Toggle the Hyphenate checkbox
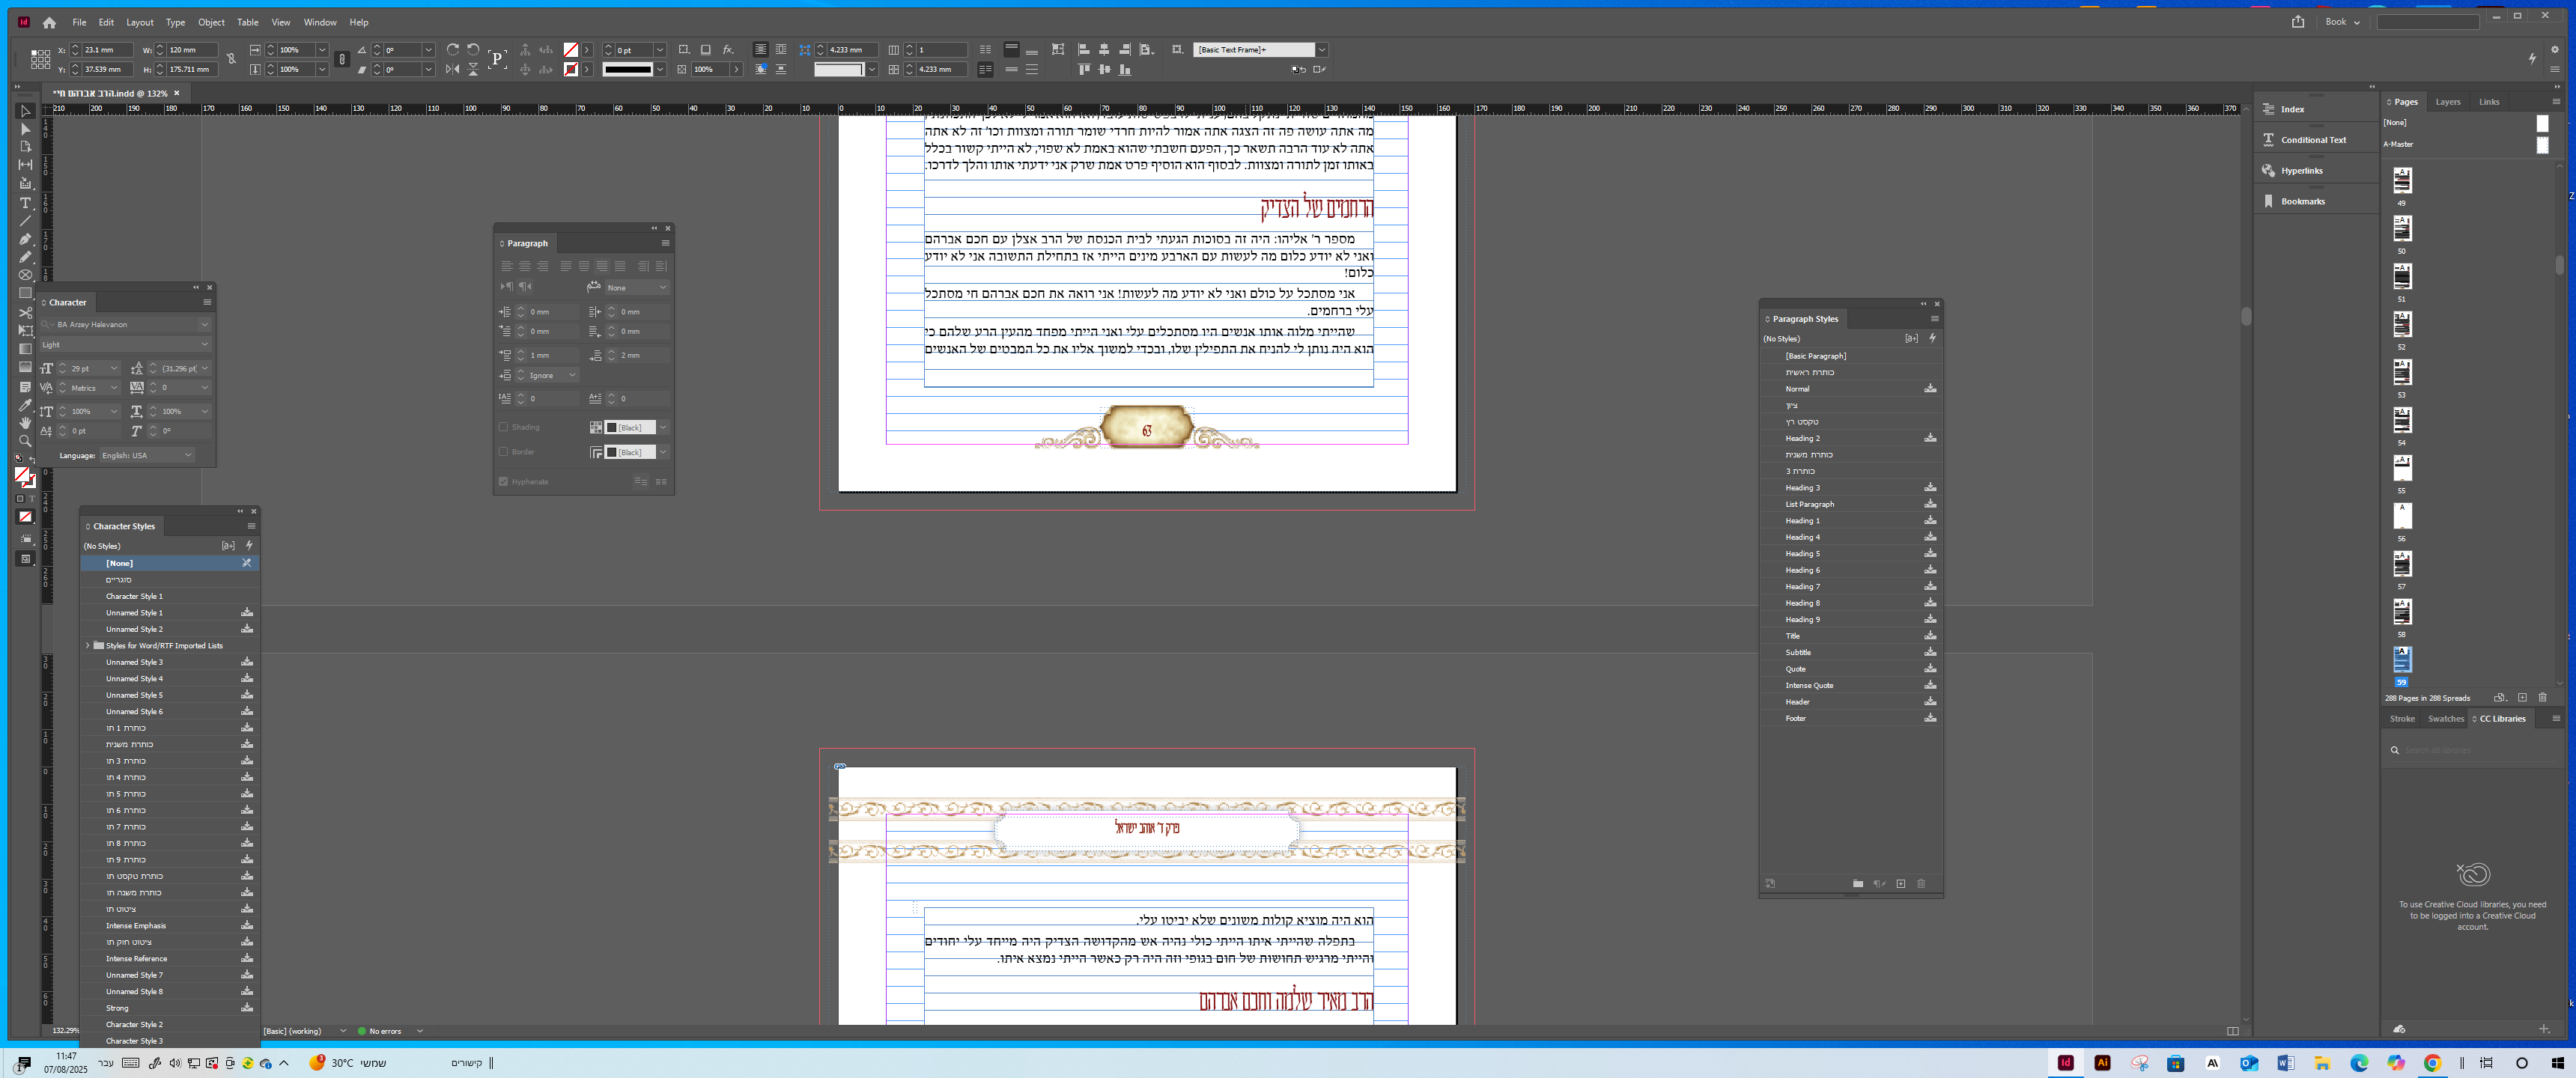 pyautogui.click(x=503, y=482)
